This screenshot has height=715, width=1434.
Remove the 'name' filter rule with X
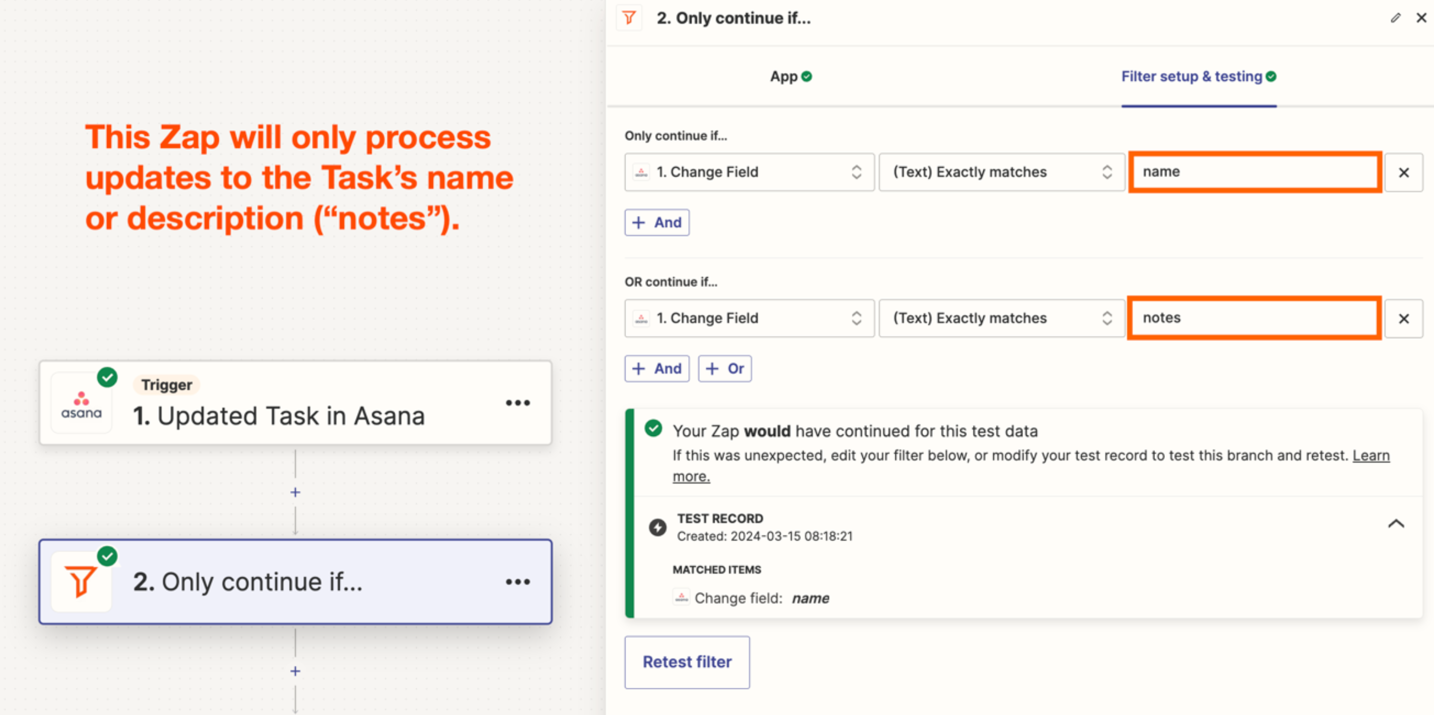tap(1403, 172)
